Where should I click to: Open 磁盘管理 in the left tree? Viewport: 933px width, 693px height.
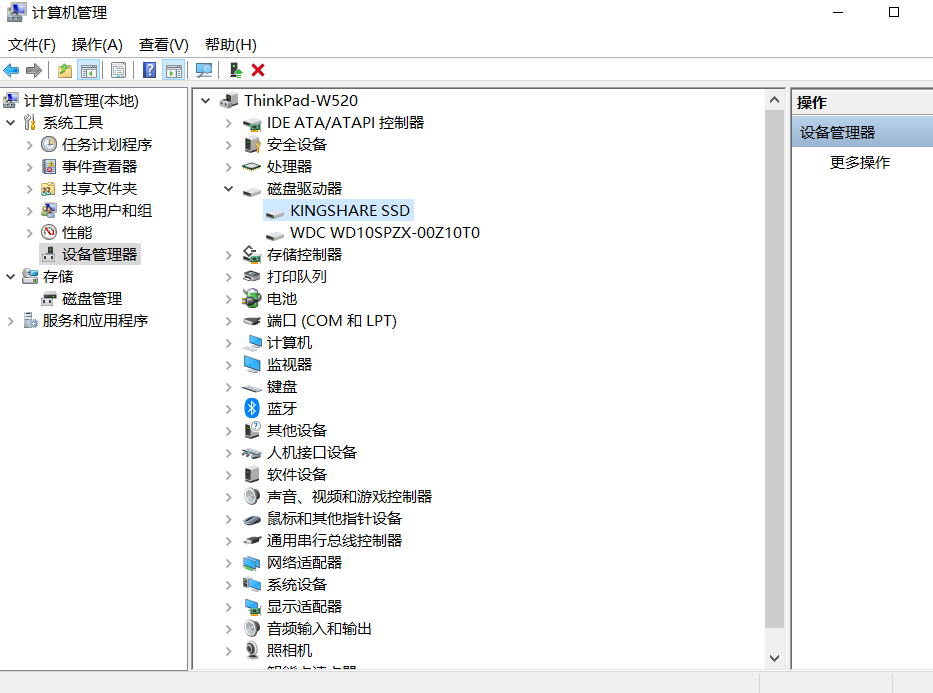tap(92, 299)
